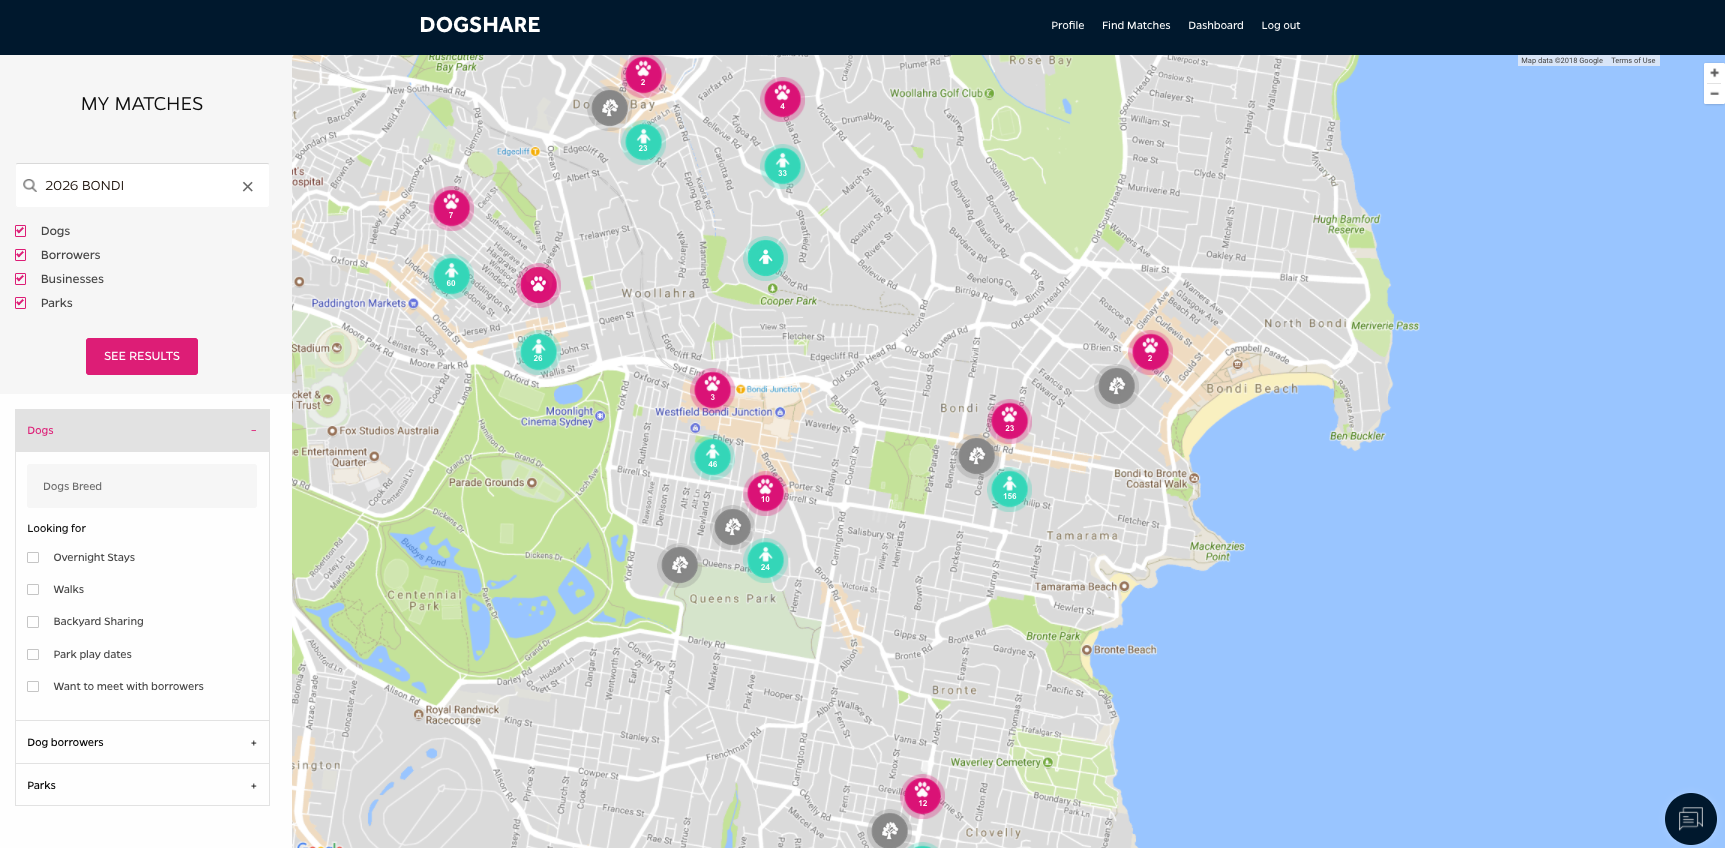Click the teal borrower marker numbered 60
The image size is (1725, 848).
pyautogui.click(x=451, y=276)
